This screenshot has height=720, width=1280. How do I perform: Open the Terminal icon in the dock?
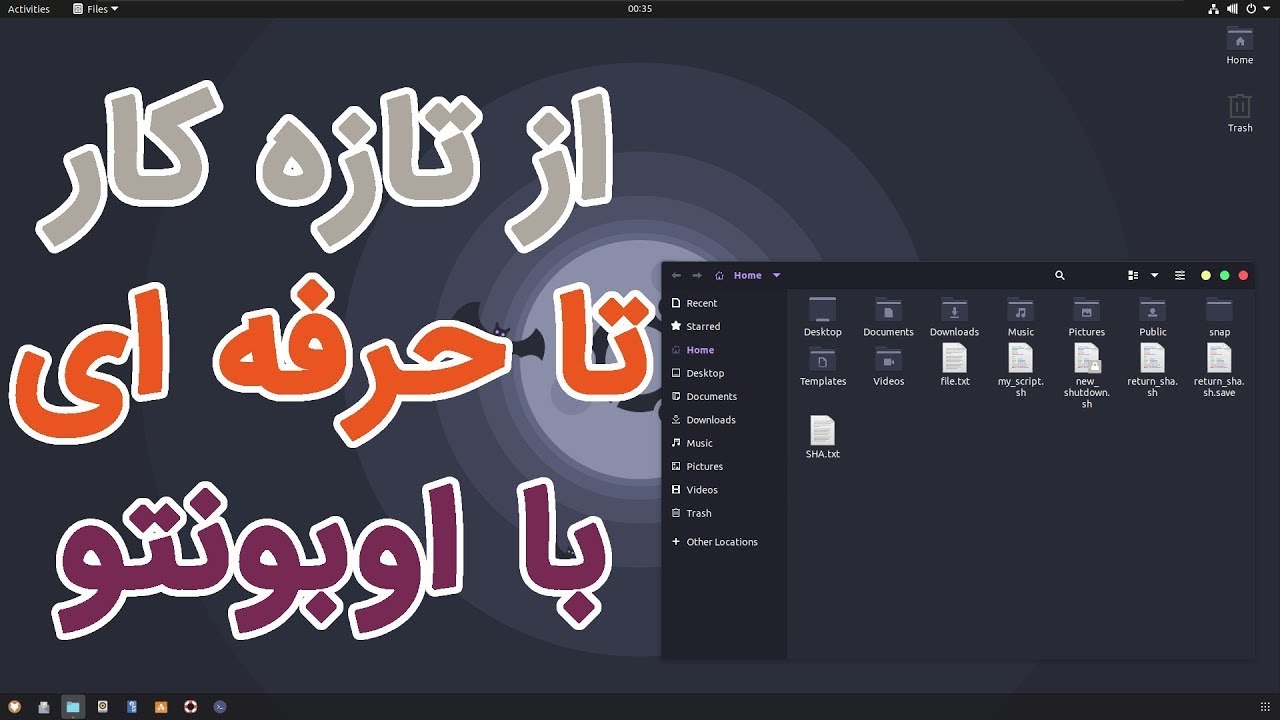pos(220,707)
